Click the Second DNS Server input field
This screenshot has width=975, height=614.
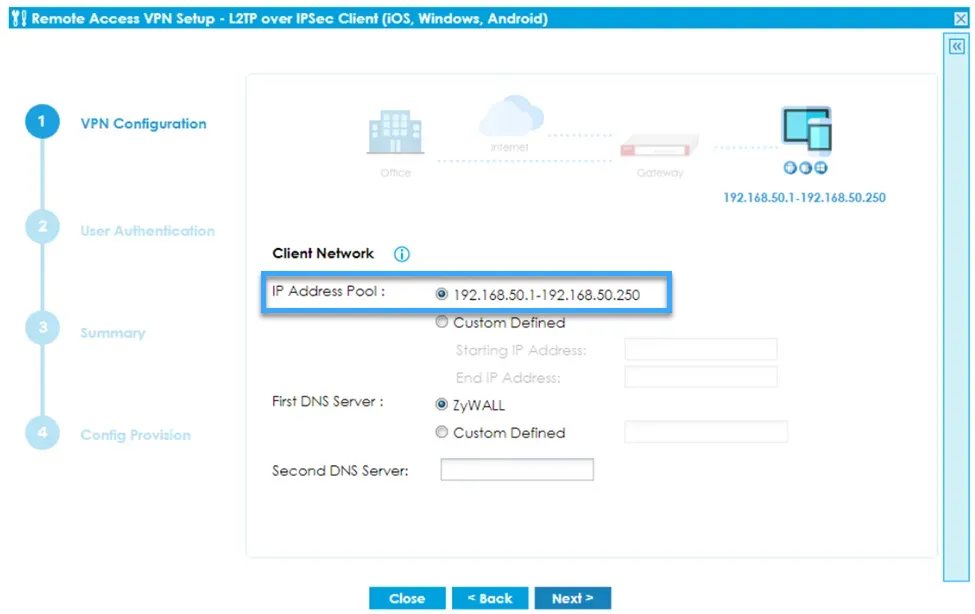[517, 469]
